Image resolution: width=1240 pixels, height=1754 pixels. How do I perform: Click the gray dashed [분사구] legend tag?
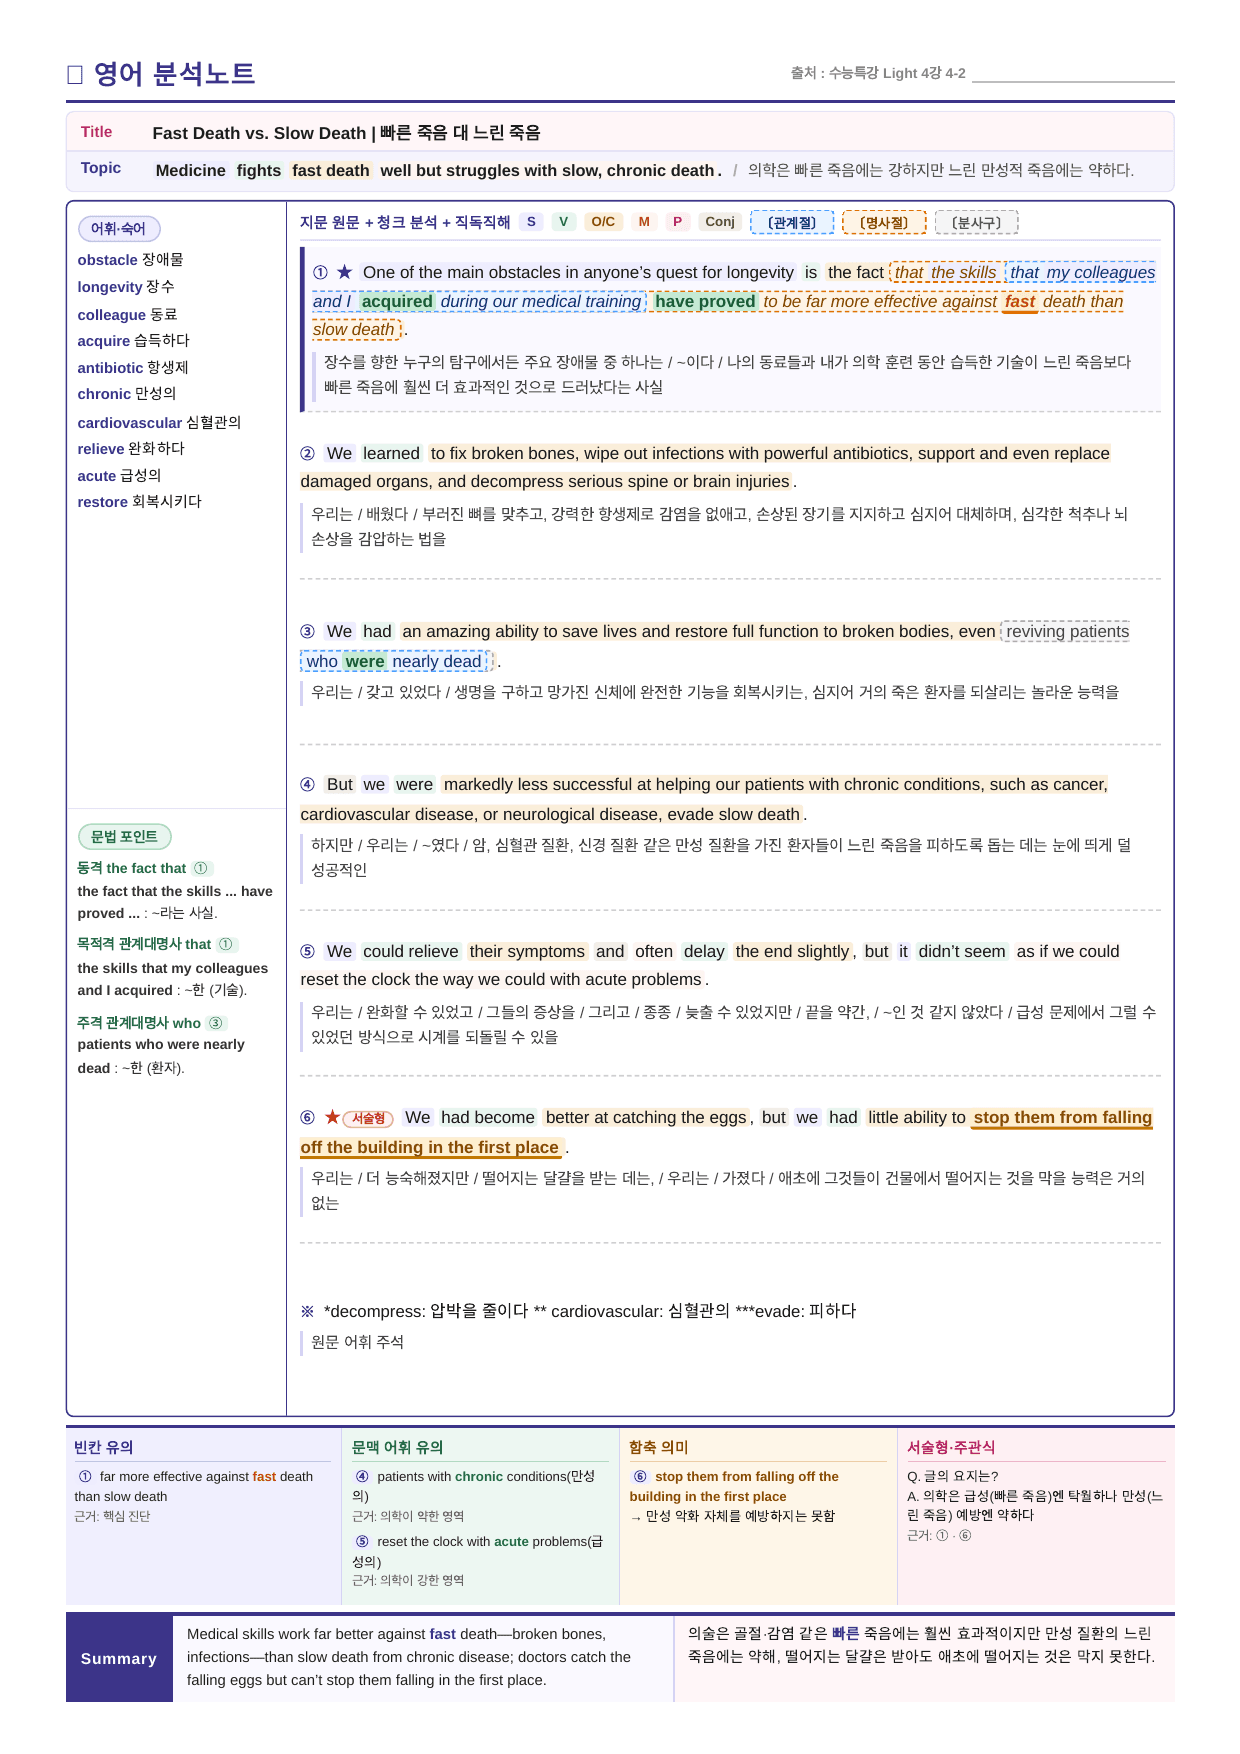(976, 223)
